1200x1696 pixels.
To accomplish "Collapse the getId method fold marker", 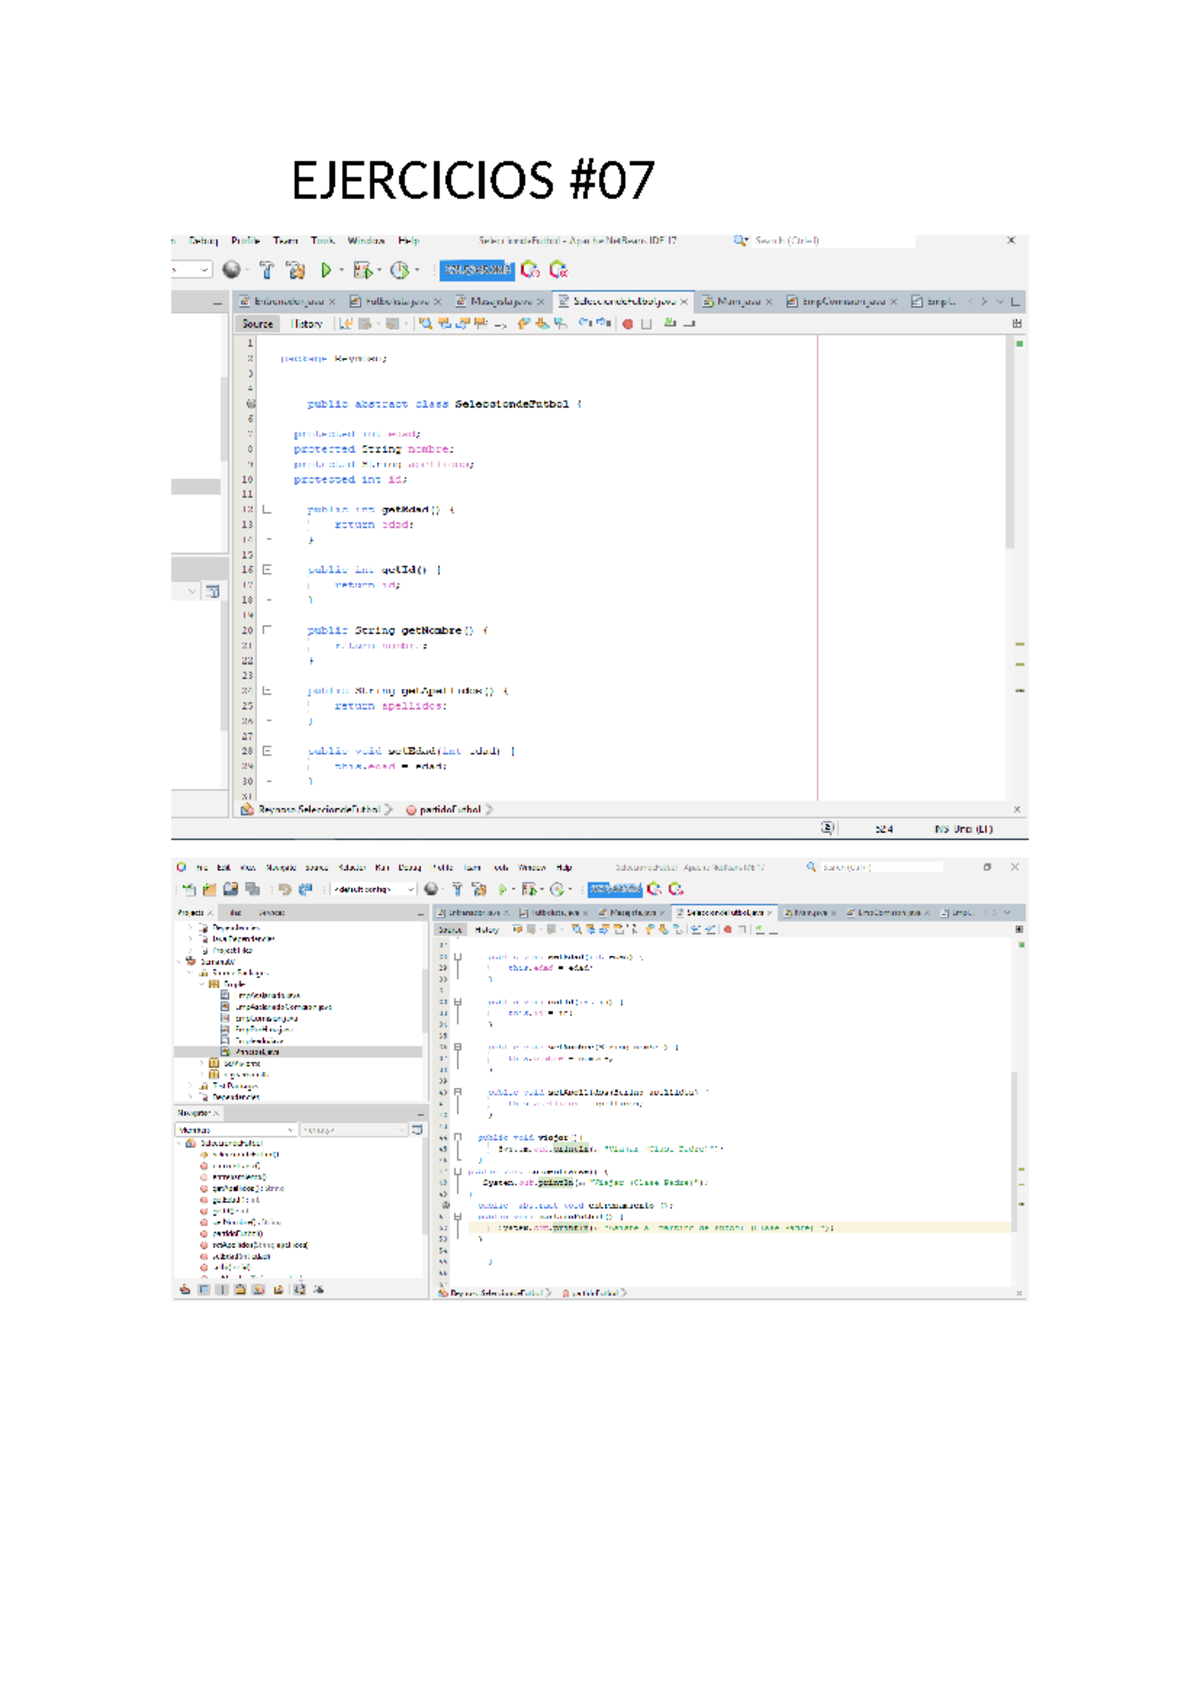I will click(x=267, y=570).
